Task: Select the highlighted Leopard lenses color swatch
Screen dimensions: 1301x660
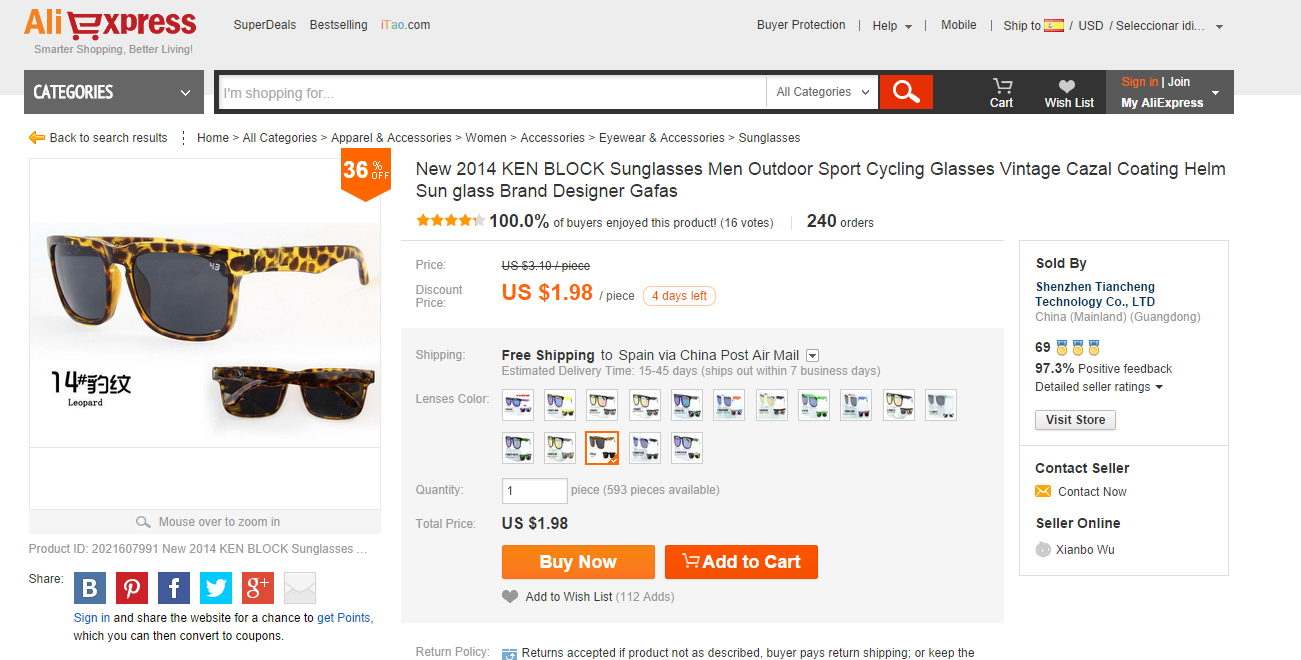Action: [x=602, y=448]
